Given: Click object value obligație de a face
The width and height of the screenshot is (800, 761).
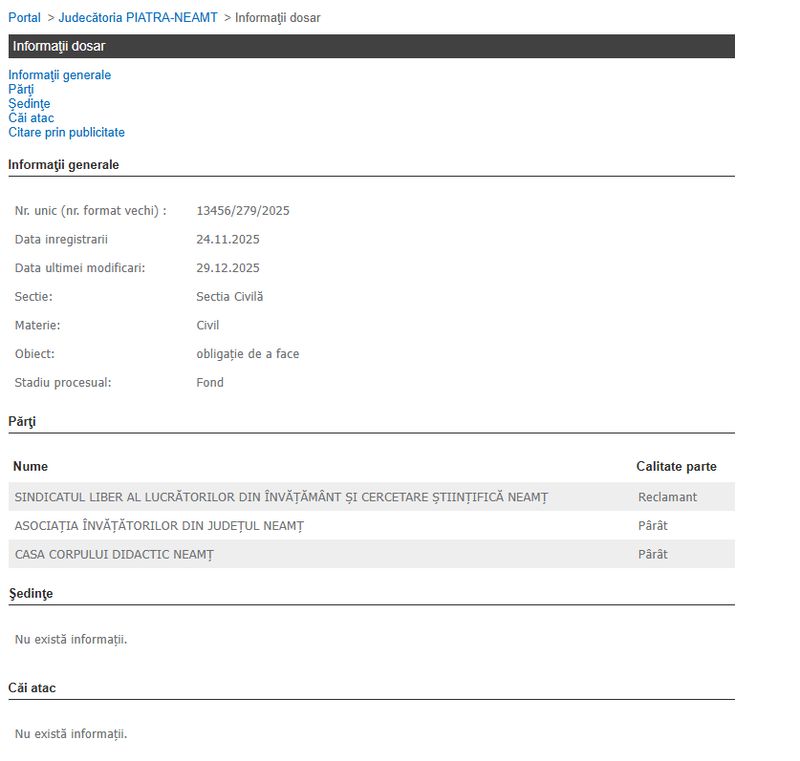Looking at the screenshot, I should tap(247, 353).
